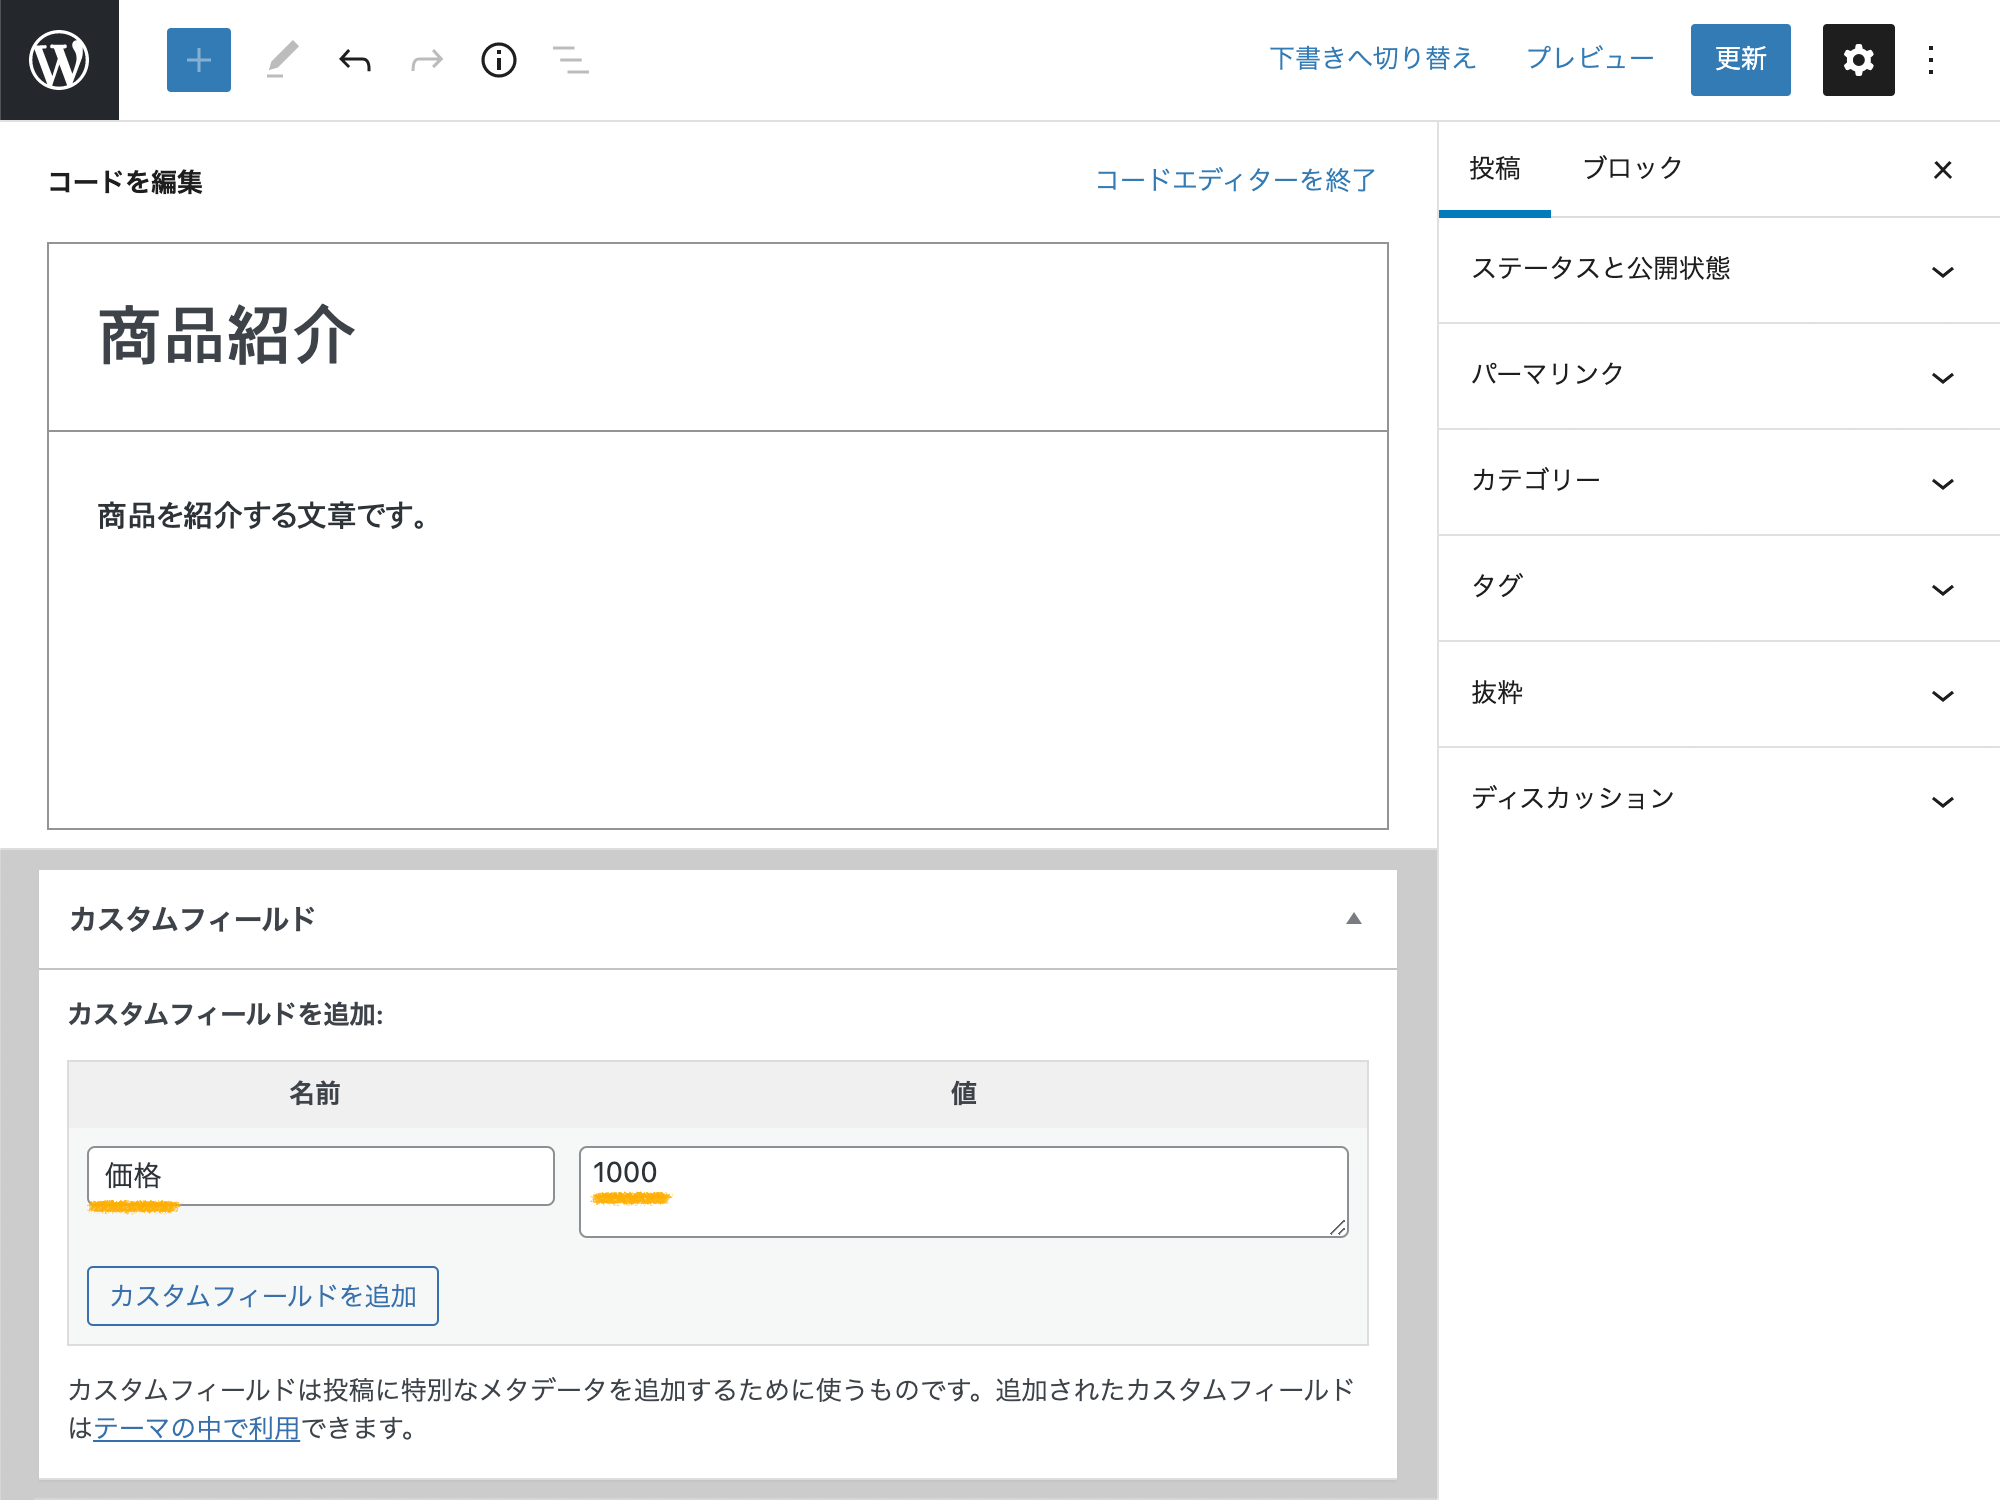Click the カスタムフィールドを追加: label
Screen dimensions: 2000x1500
226,1015
